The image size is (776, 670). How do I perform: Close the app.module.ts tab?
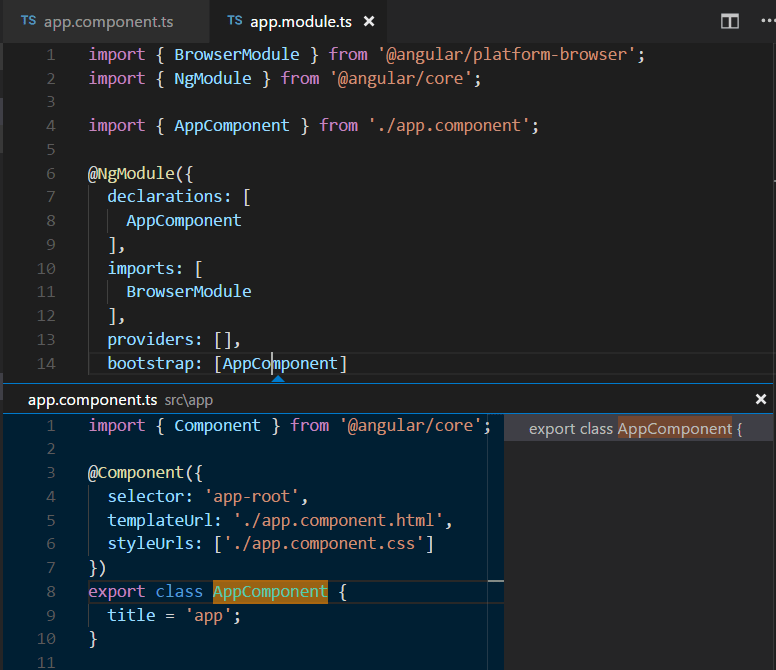tap(369, 21)
